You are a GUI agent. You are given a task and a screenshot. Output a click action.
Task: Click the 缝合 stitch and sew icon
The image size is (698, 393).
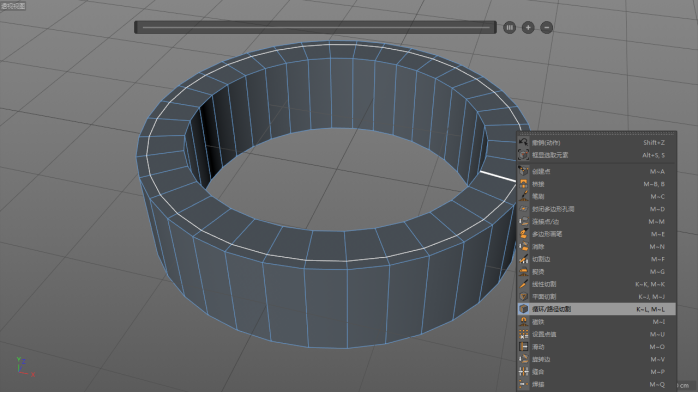coord(524,372)
